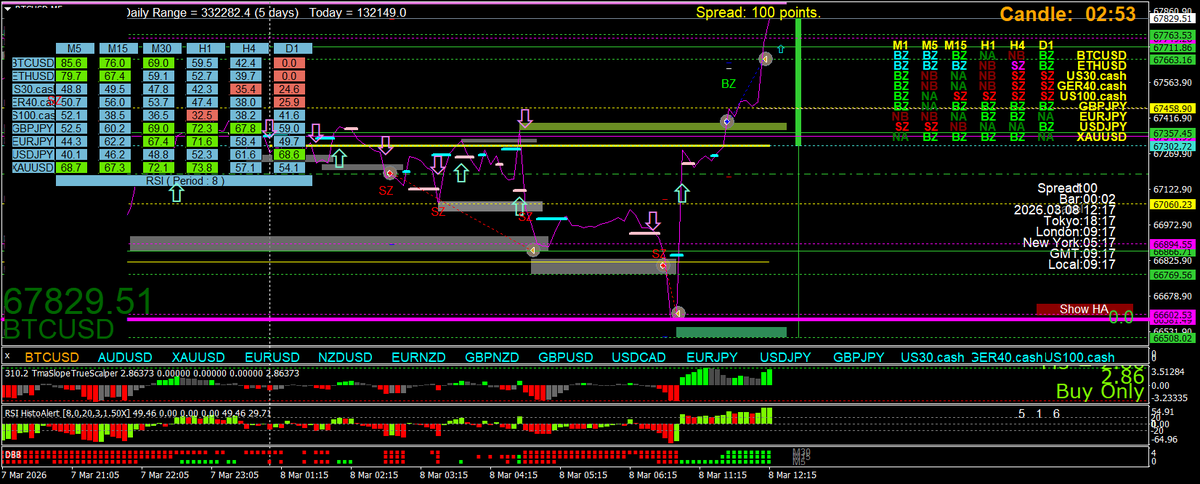
Task: Click the large 67829.51 price label
Action: [x=78, y=302]
